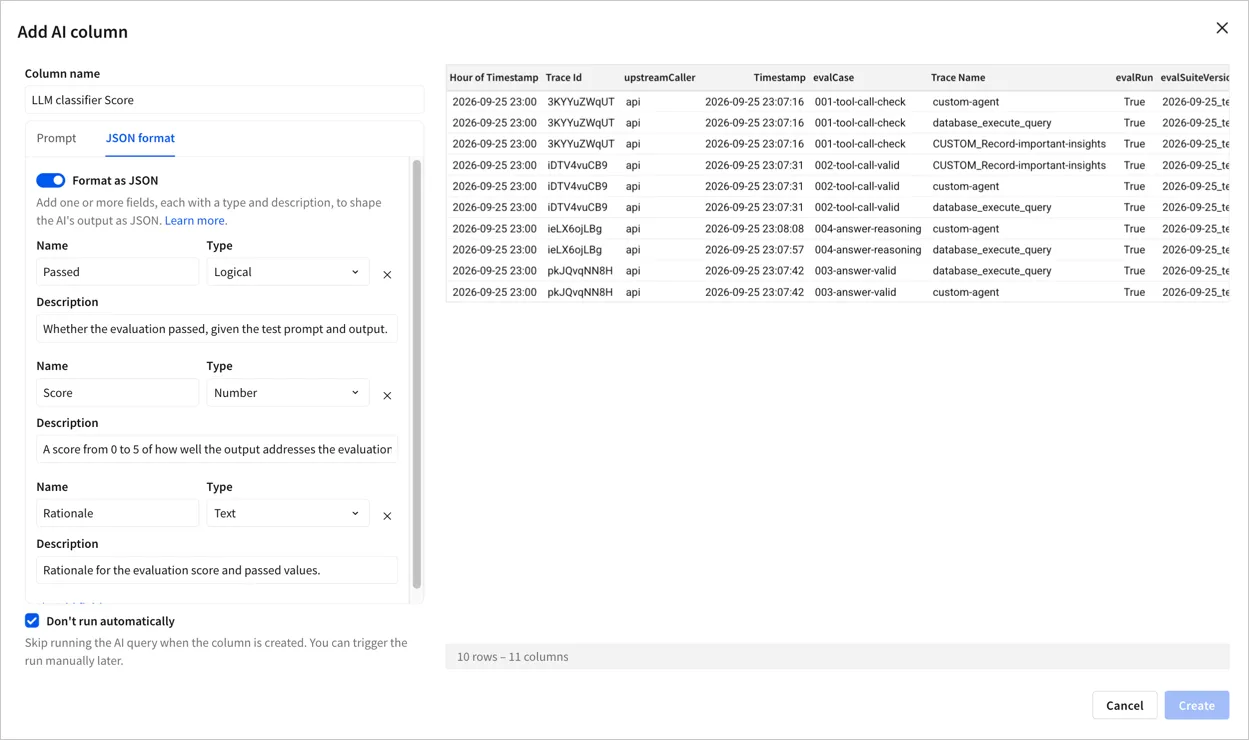Click the Passed name input field

[x=118, y=272]
